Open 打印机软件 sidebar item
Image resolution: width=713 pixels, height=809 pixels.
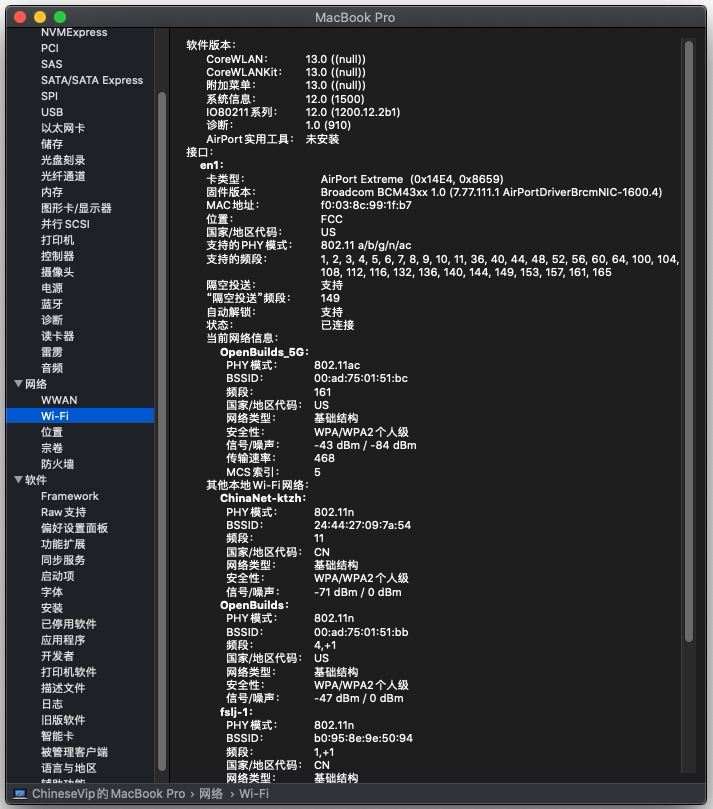pos(69,672)
